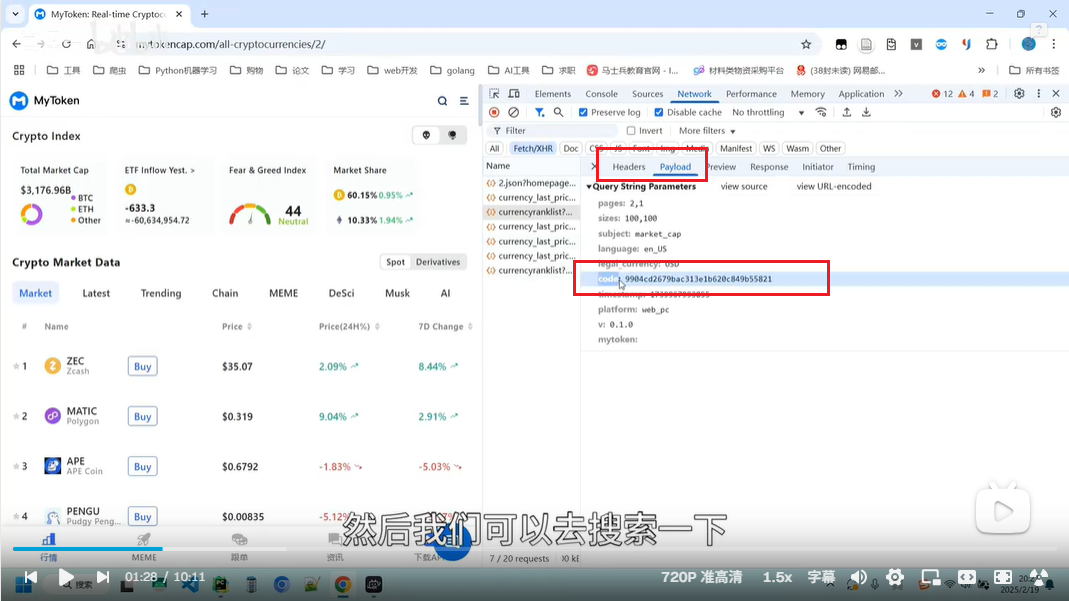Open the network search magnifier
The image size is (1069, 601).
(x=559, y=113)
